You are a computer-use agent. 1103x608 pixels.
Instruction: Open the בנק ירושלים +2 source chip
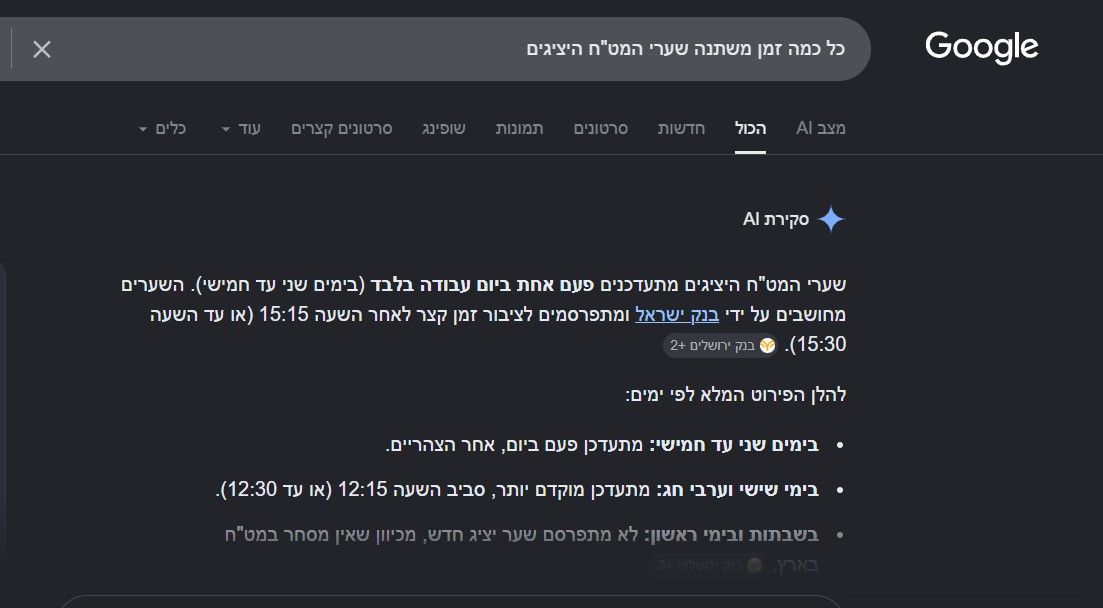pos(720,346)
